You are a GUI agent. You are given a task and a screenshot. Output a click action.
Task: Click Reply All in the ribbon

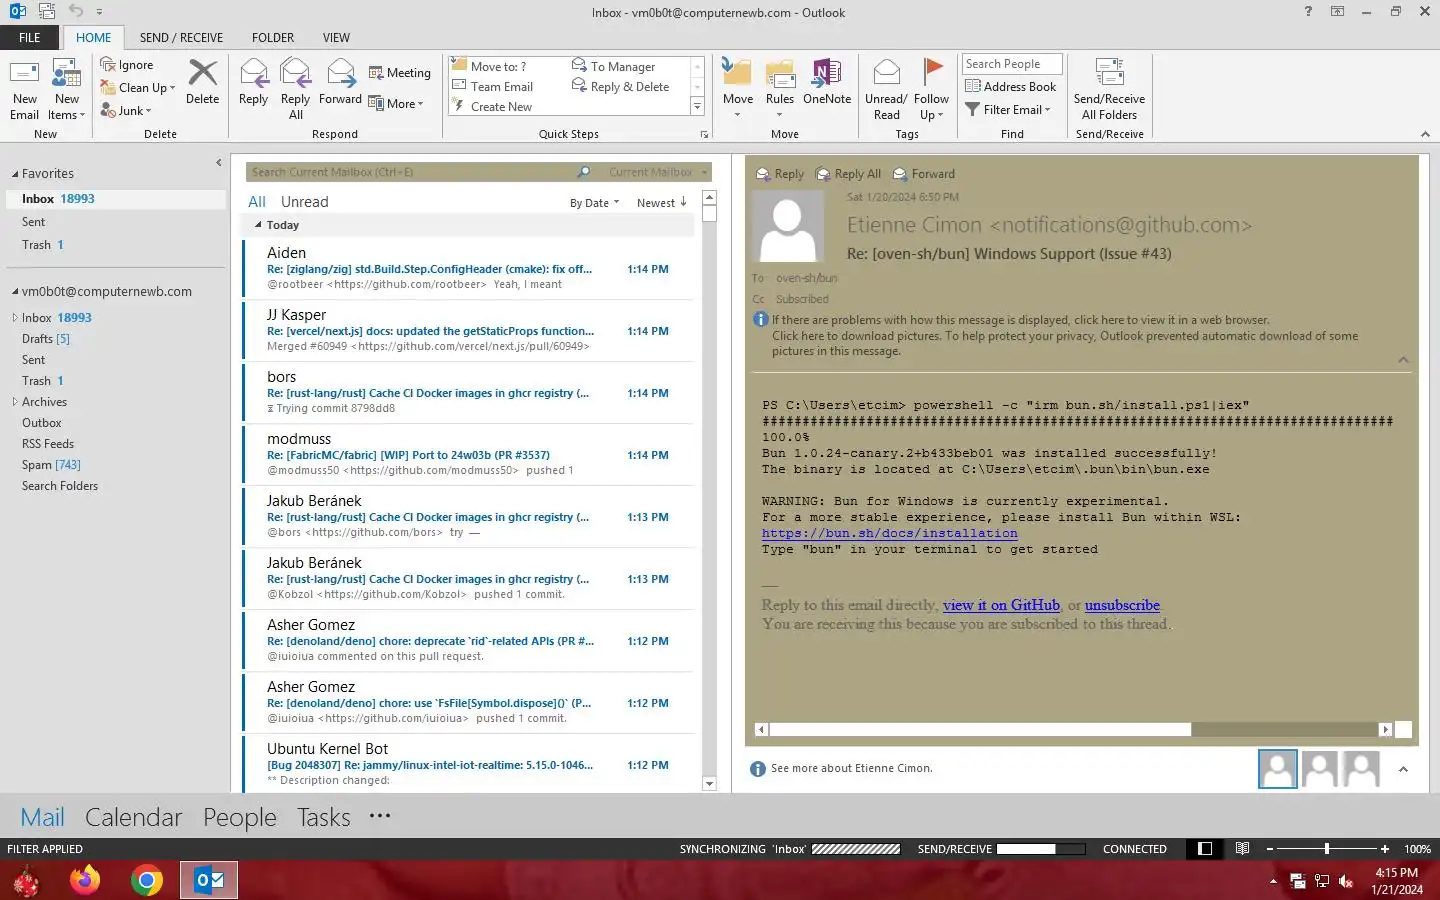295,90
